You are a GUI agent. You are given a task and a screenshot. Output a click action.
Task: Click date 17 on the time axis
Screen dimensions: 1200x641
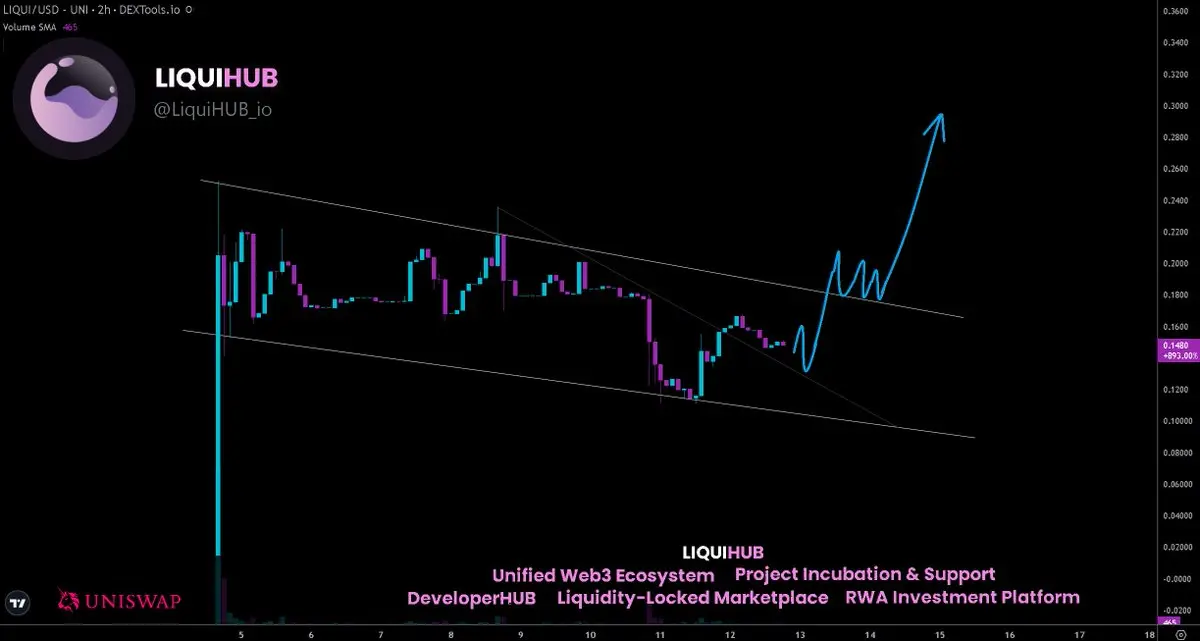coord(1078,634)
